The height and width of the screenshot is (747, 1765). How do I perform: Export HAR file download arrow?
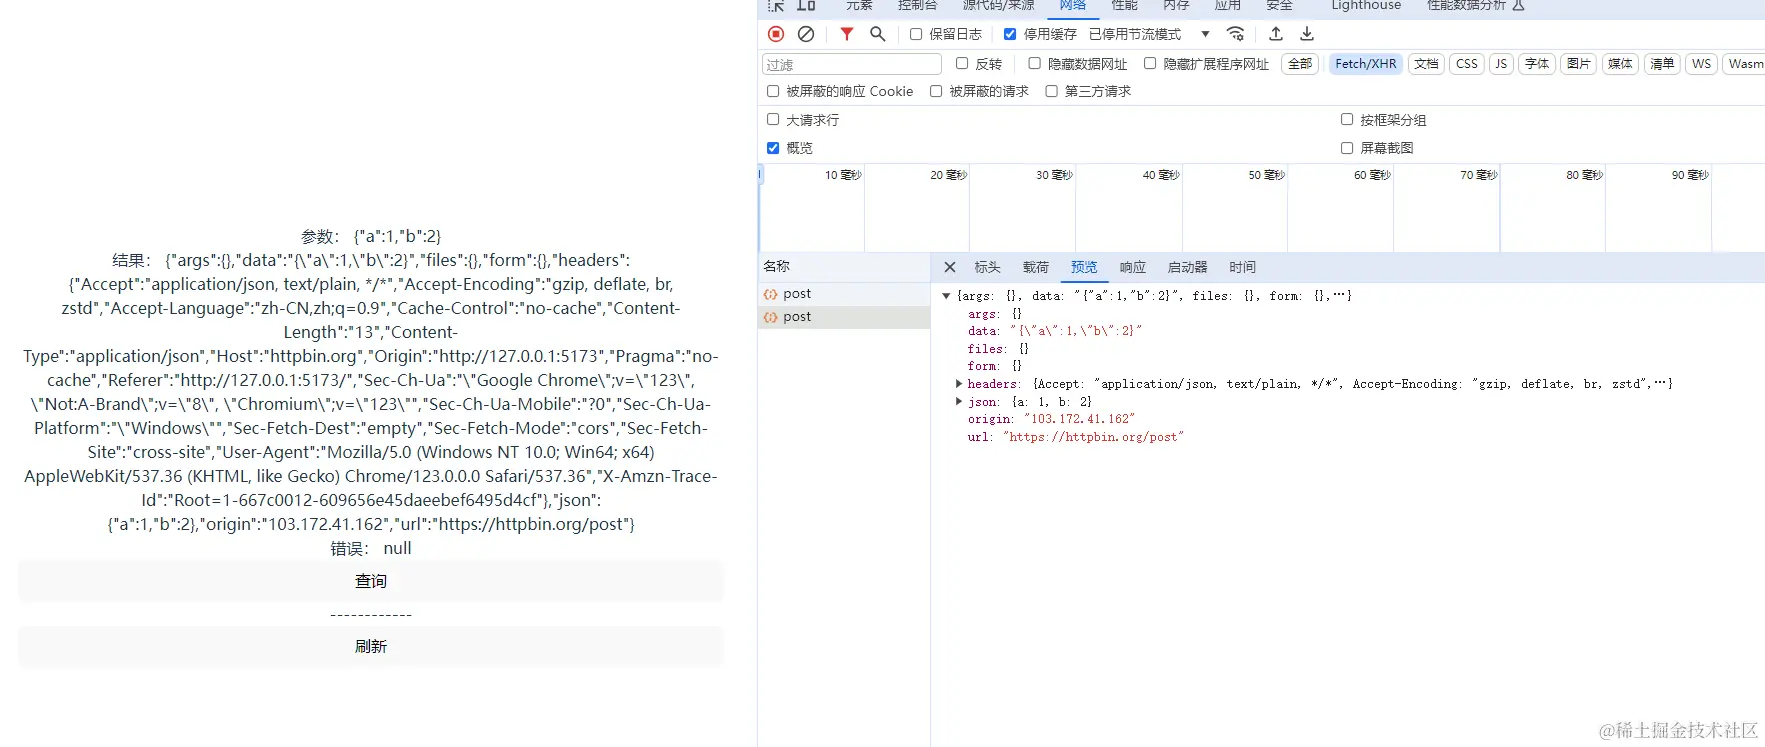click(x=1307, y=34)
